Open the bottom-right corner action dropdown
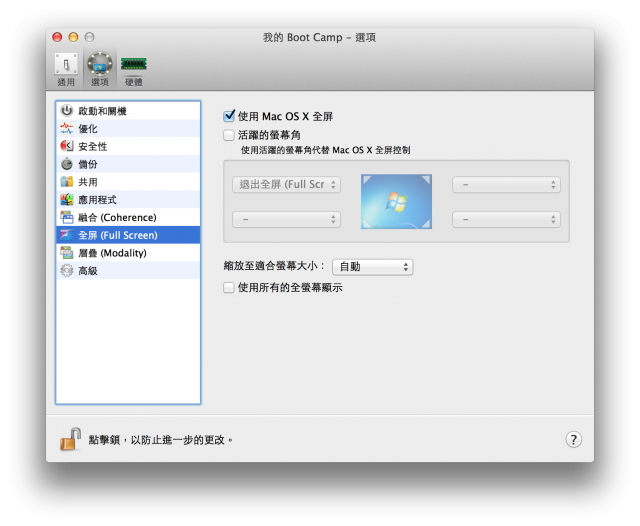 [506, 220]
